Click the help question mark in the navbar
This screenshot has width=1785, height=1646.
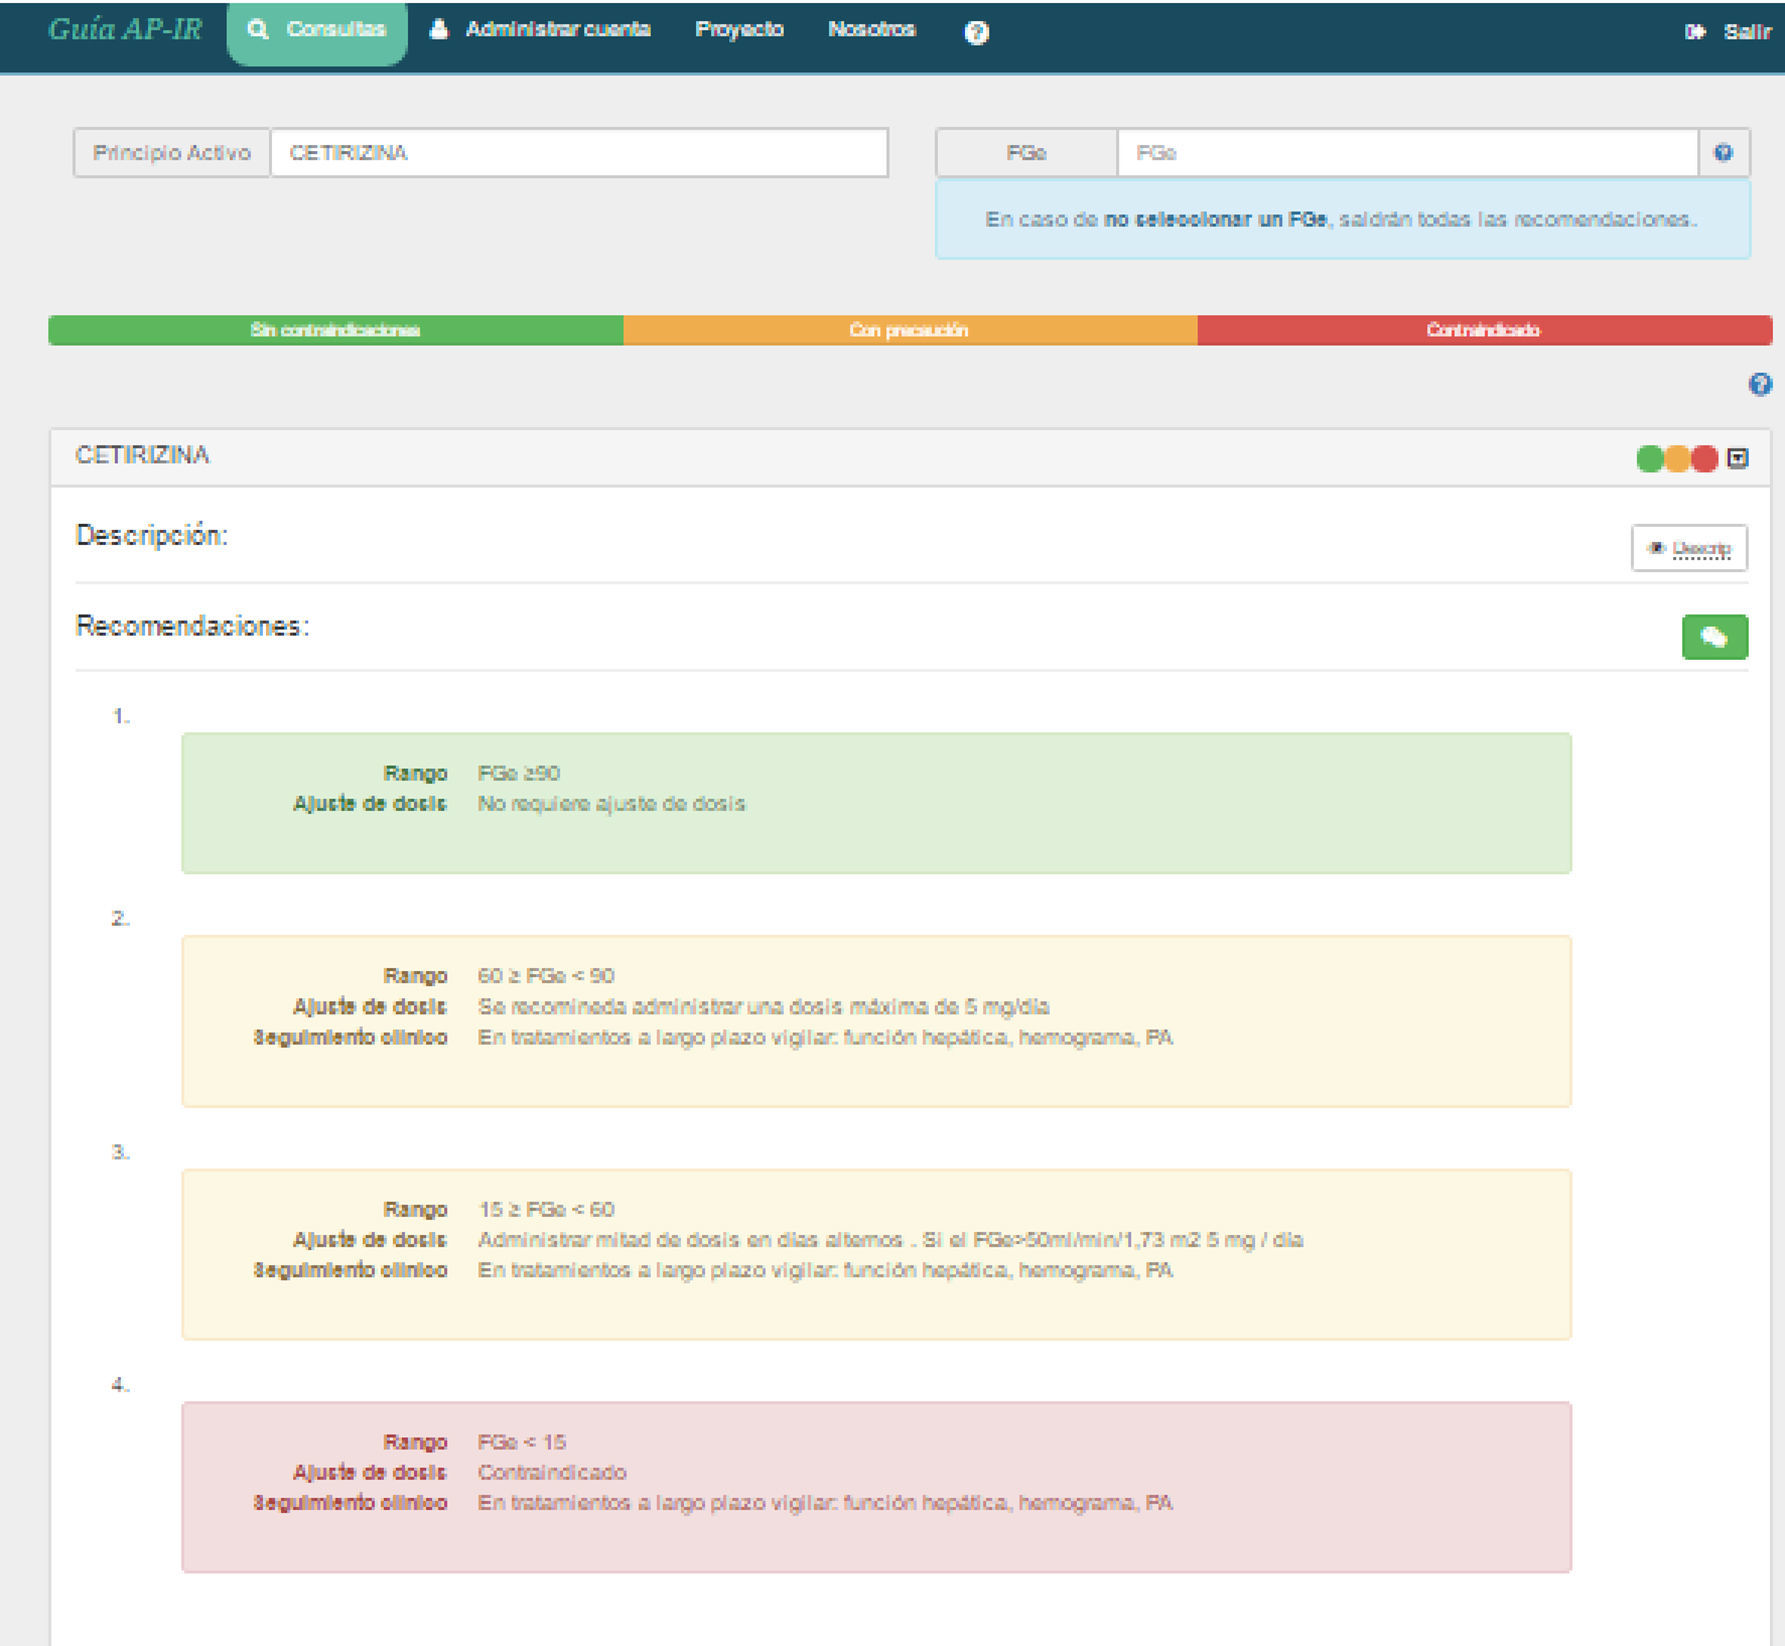976,32
